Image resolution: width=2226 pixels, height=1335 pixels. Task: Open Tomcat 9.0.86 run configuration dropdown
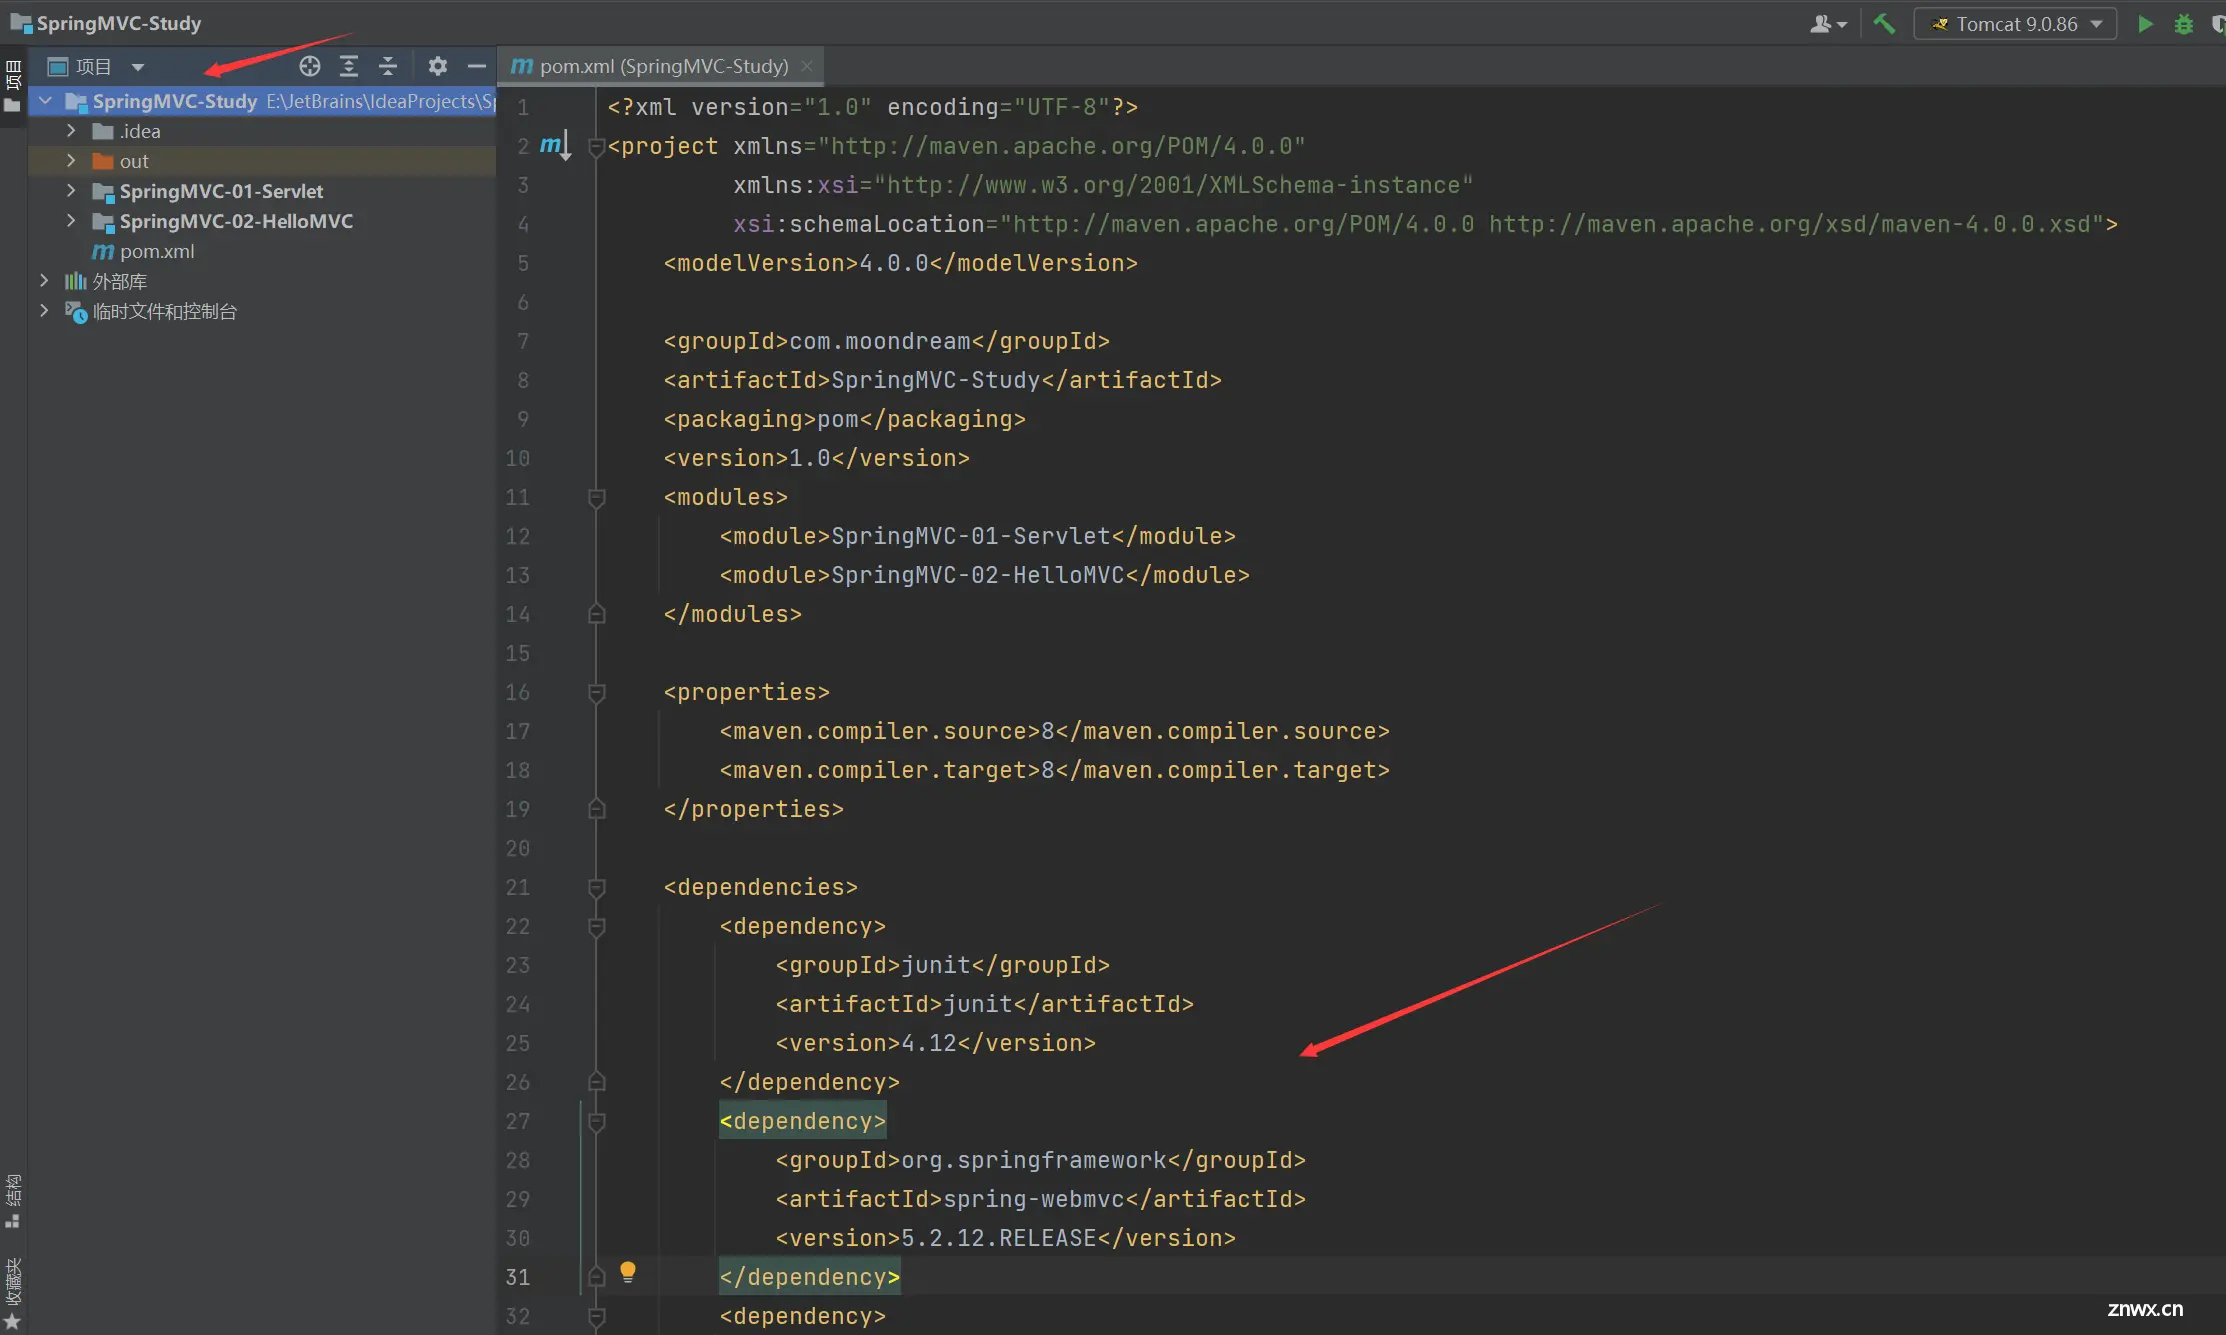(2015, 24)
